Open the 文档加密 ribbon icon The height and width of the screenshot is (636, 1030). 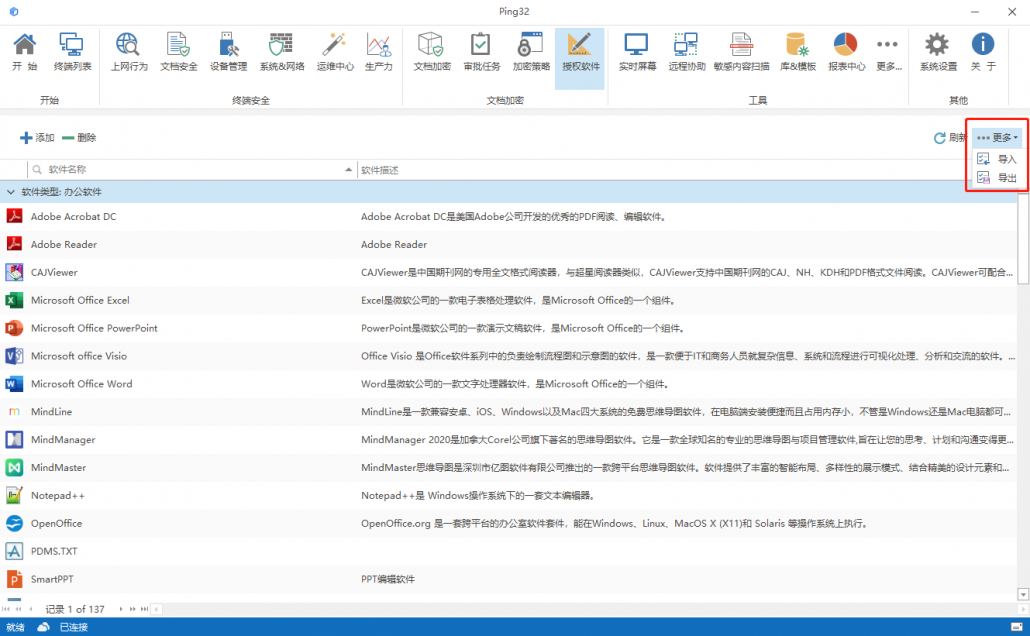[x=432, y=51]
